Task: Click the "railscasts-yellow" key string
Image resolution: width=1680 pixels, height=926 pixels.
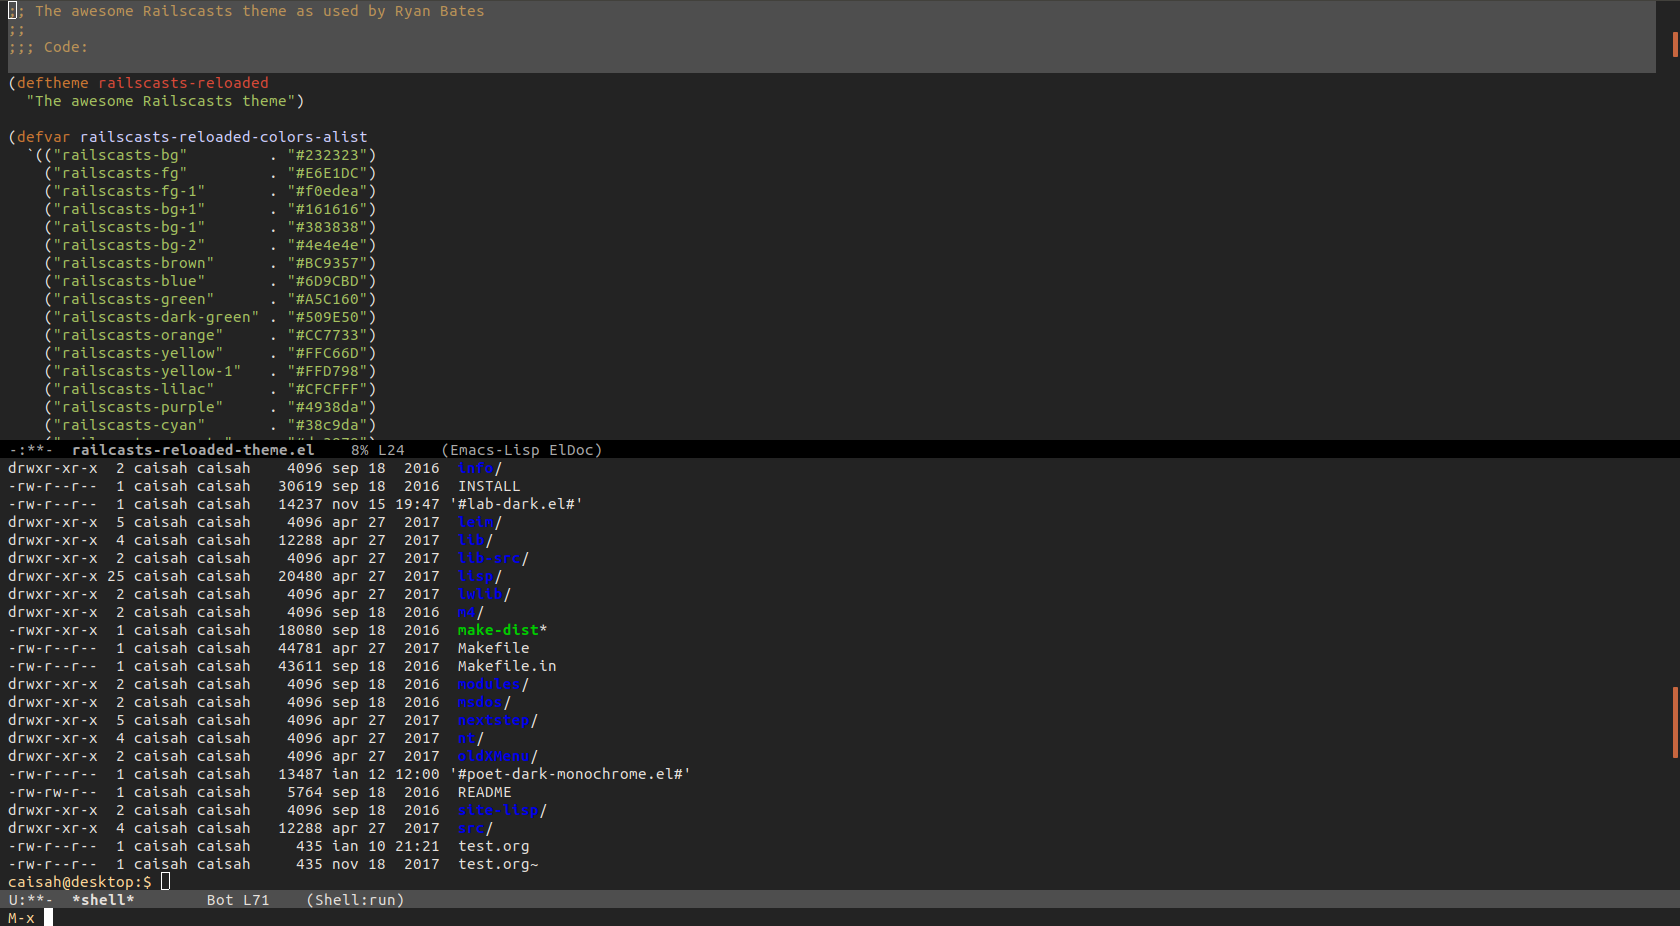Action: coord(138,353)
